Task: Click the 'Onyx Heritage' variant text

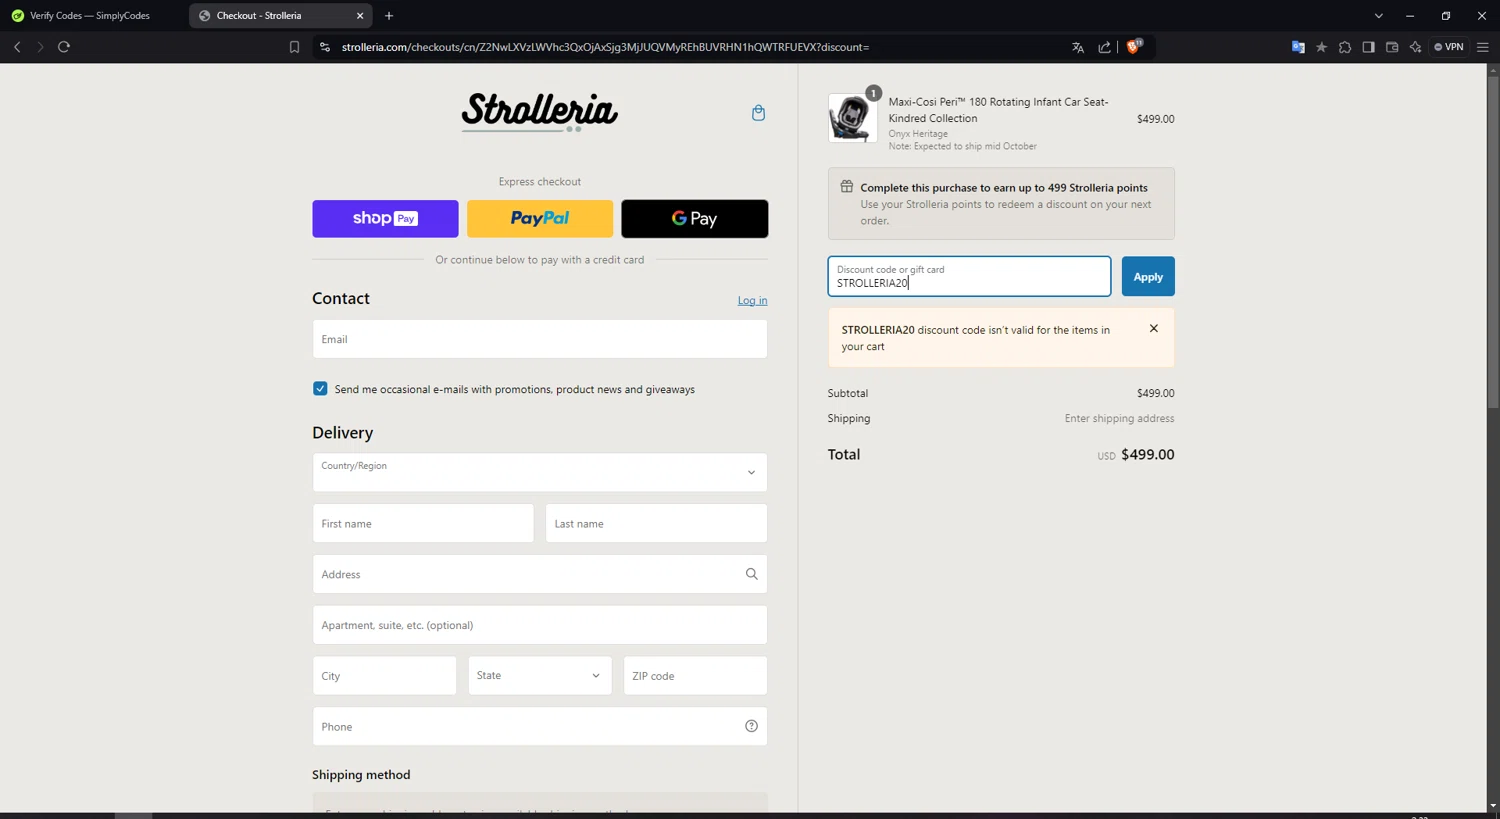Action: (918, 134)
